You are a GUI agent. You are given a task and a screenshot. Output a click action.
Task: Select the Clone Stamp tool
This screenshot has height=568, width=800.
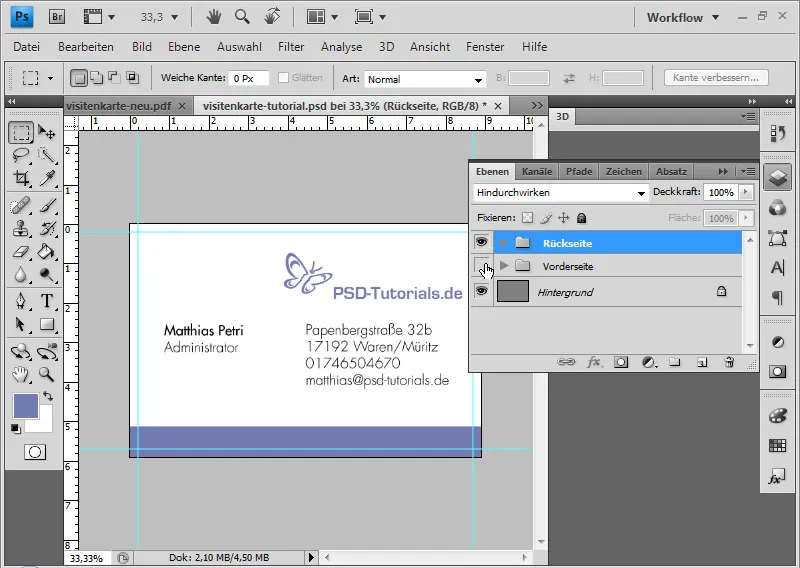[x=21, y=229]
